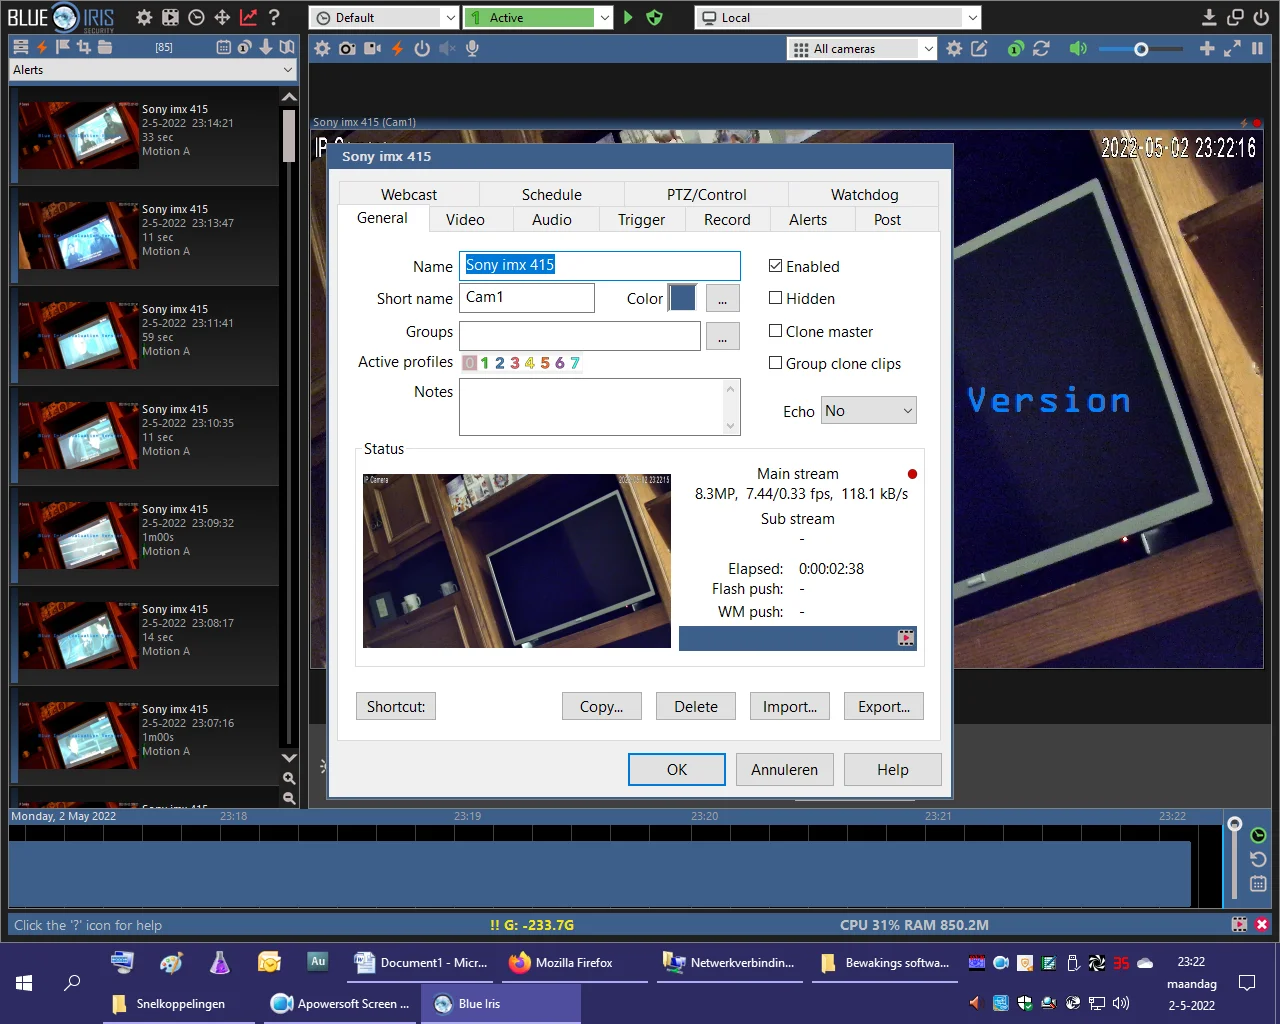
Task: Open the alert clip from 23:14:21
Action: click(145, 135)
